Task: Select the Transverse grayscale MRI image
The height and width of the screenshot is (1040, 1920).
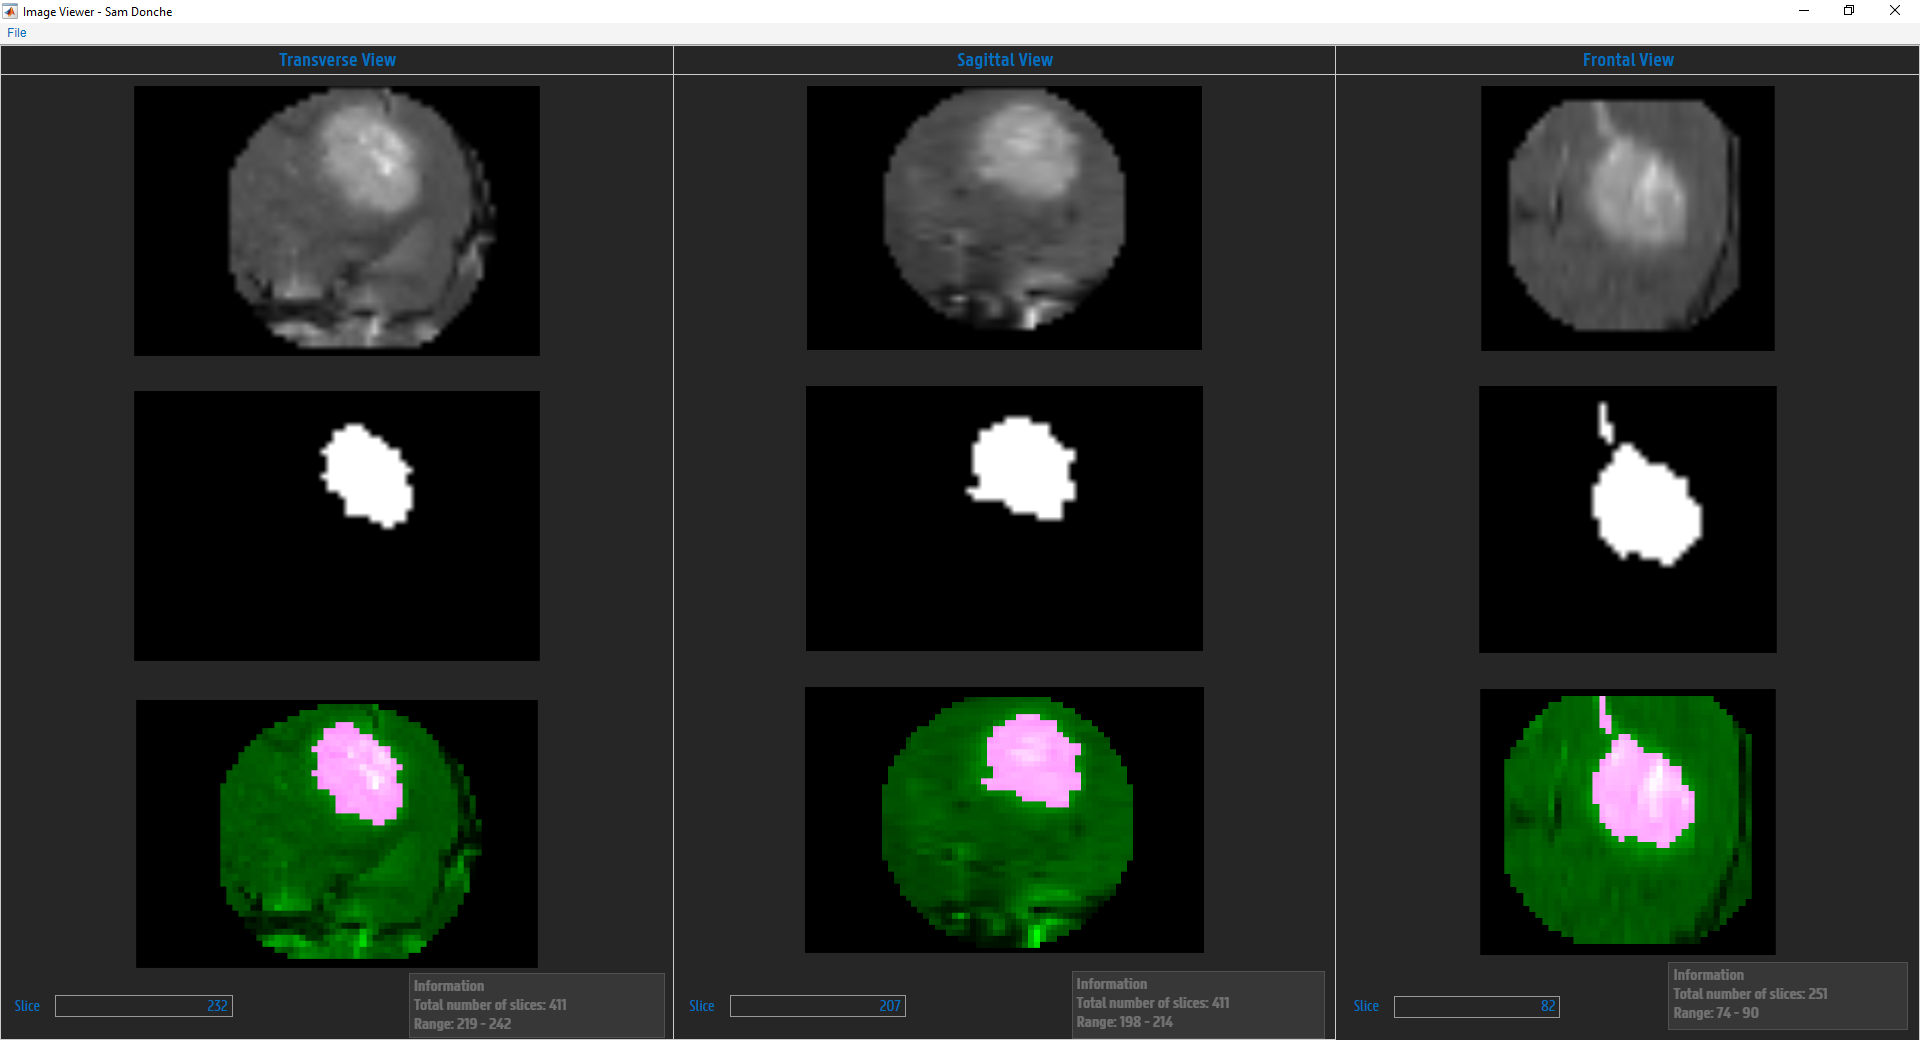Action: click(x=337, y=221)
